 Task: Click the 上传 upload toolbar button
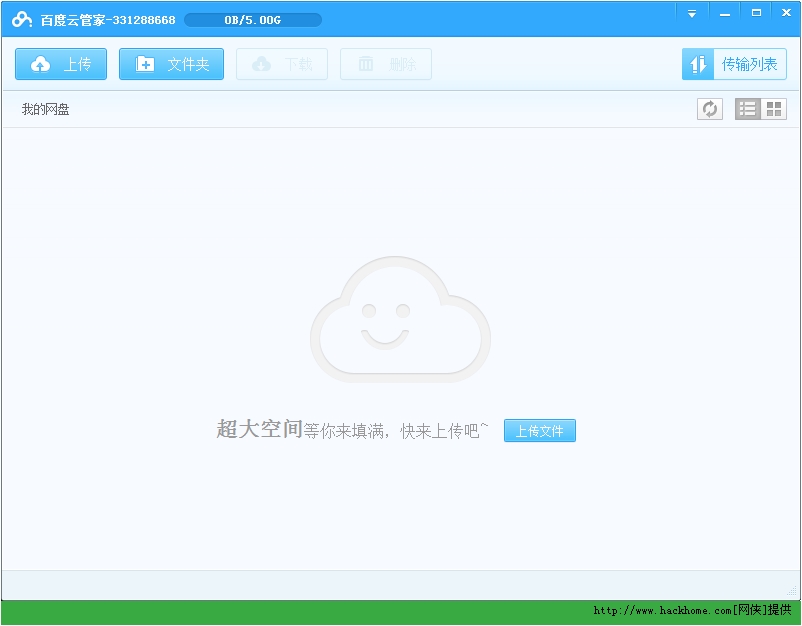61,64
